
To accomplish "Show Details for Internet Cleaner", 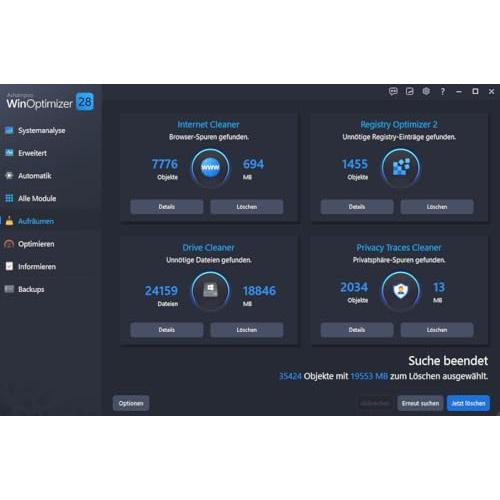I will [x=167, y=207].
